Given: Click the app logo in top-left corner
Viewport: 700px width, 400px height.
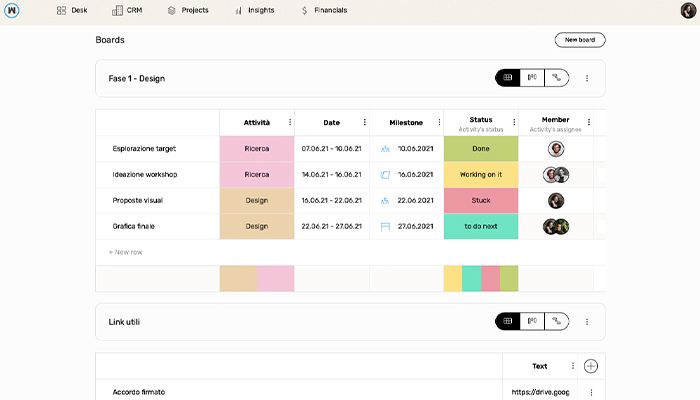Looking at the screenshot, I should tap(12, 10).
